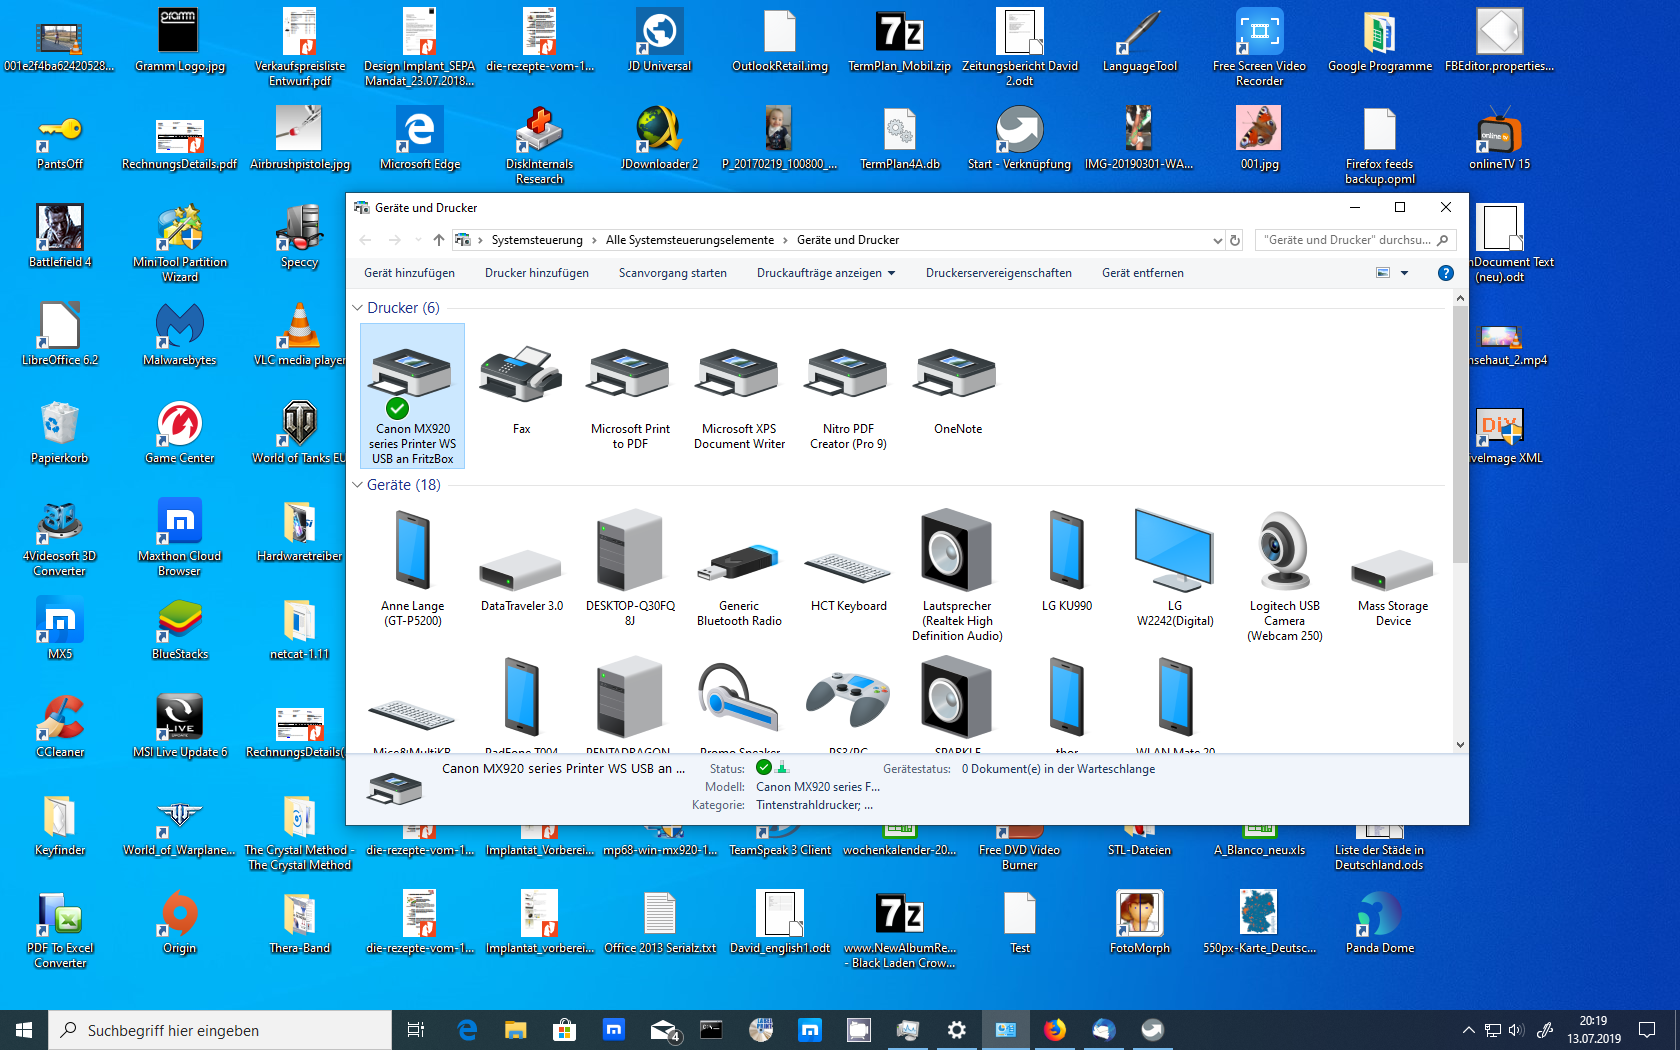Select the Promo Speaker headset device
This screenshot has width=1680, height=1050.
pyautogui.click(x=739, y=704)
